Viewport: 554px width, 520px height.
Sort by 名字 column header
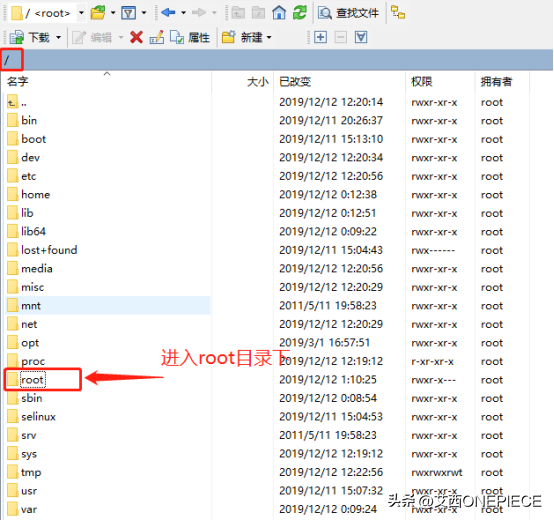pos(107,82)
